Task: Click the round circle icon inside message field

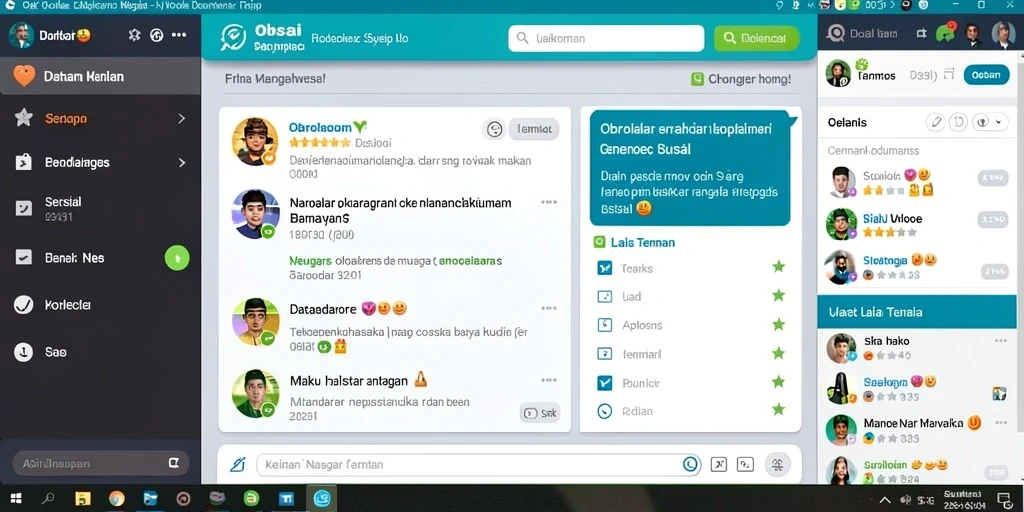Action: click(x=690, y=464)
